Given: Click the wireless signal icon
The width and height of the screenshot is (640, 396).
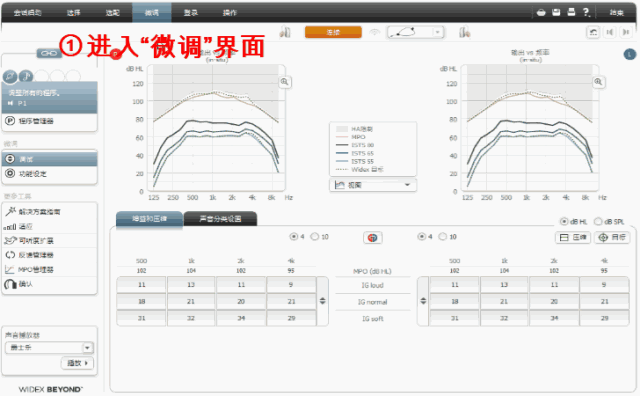Looking at the screenshot, I should [x=374, y=32].
